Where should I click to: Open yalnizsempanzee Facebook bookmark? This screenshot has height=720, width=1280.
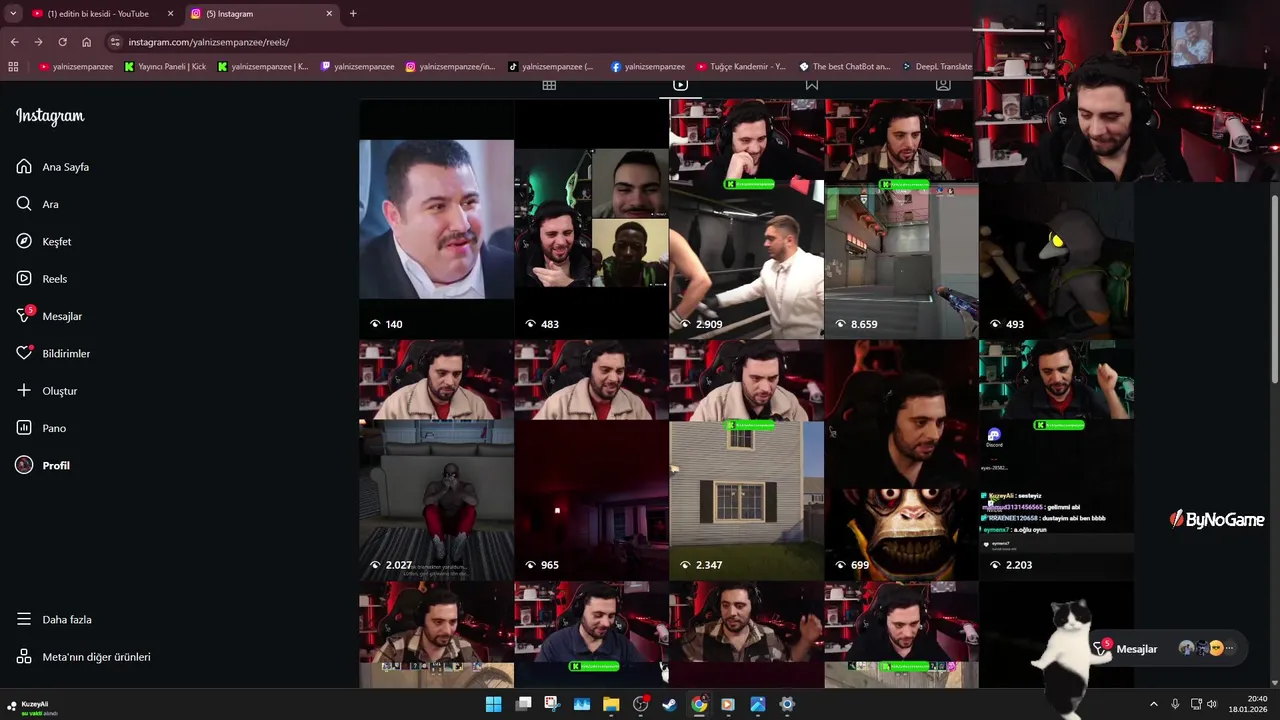click(x=648, y=67)
